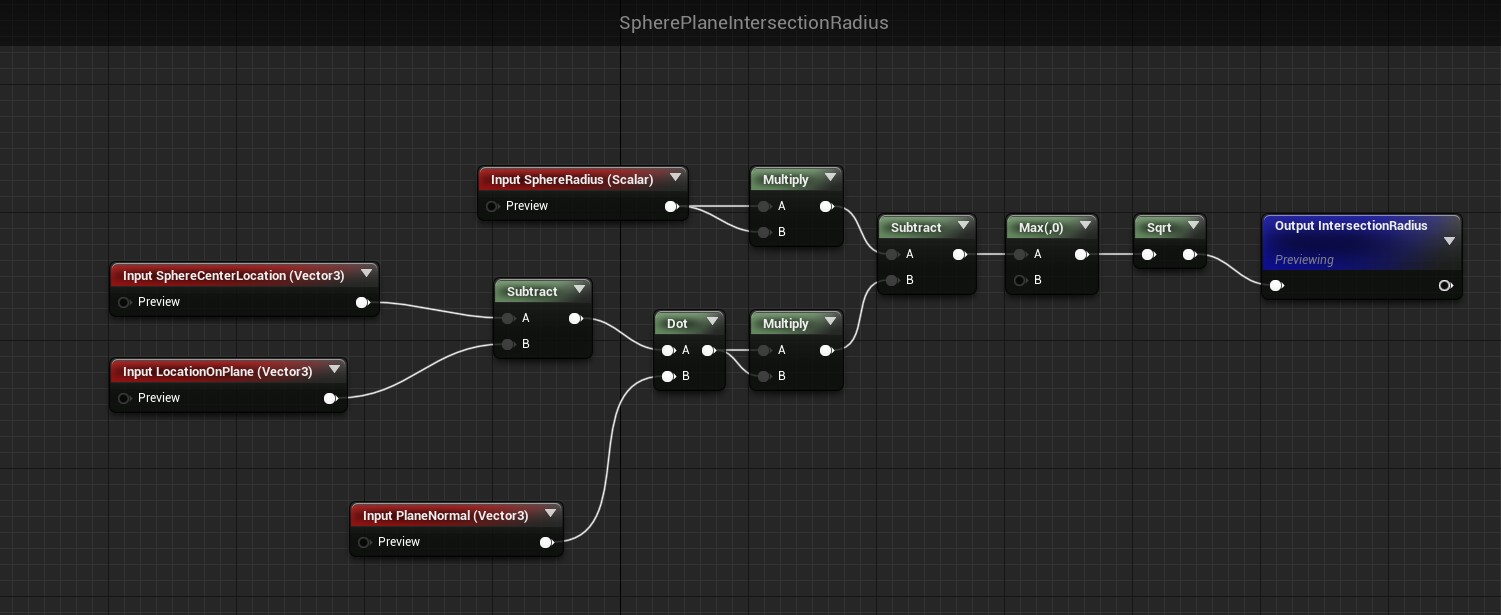
Task: Collapse the Dot node using its arrow
Action: point(712,322)
